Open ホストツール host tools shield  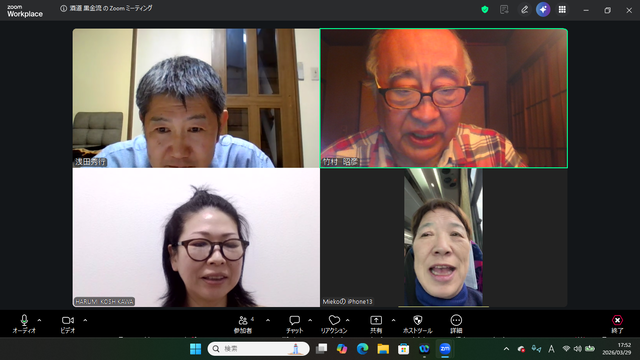tap(417, 324)
